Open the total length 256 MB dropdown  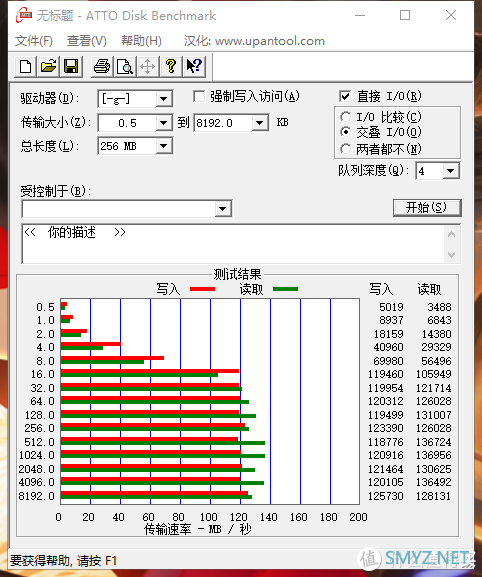(x=163, y=146)
